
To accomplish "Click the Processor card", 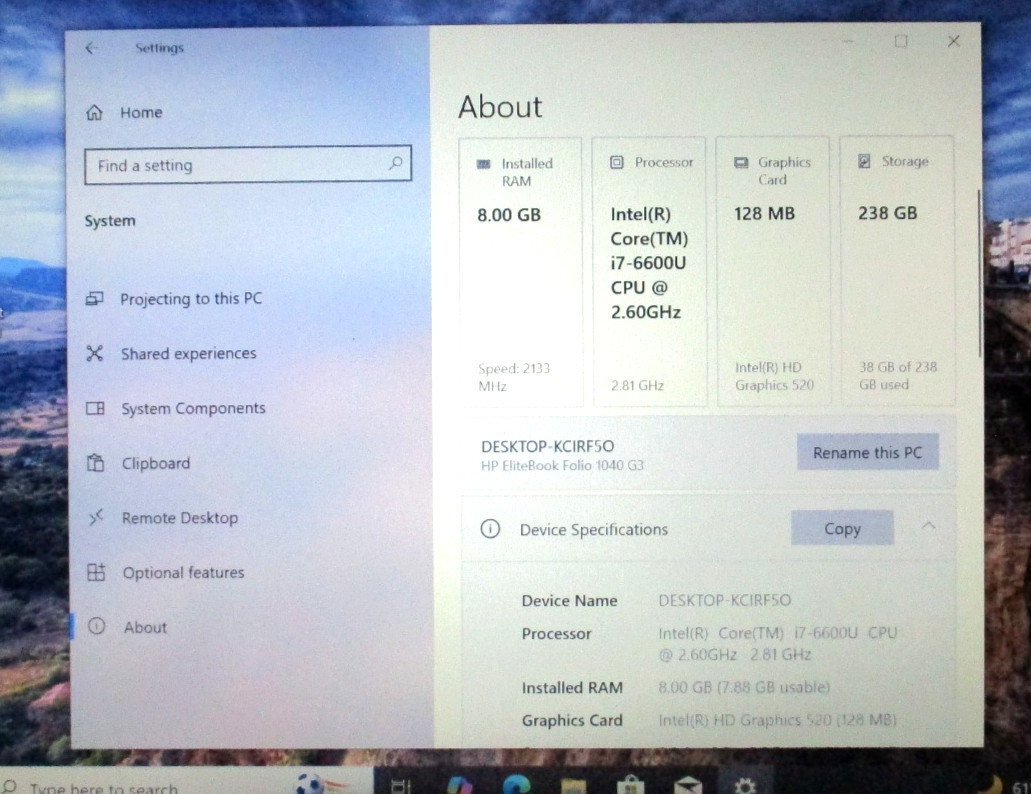I will tap(650, 271).
